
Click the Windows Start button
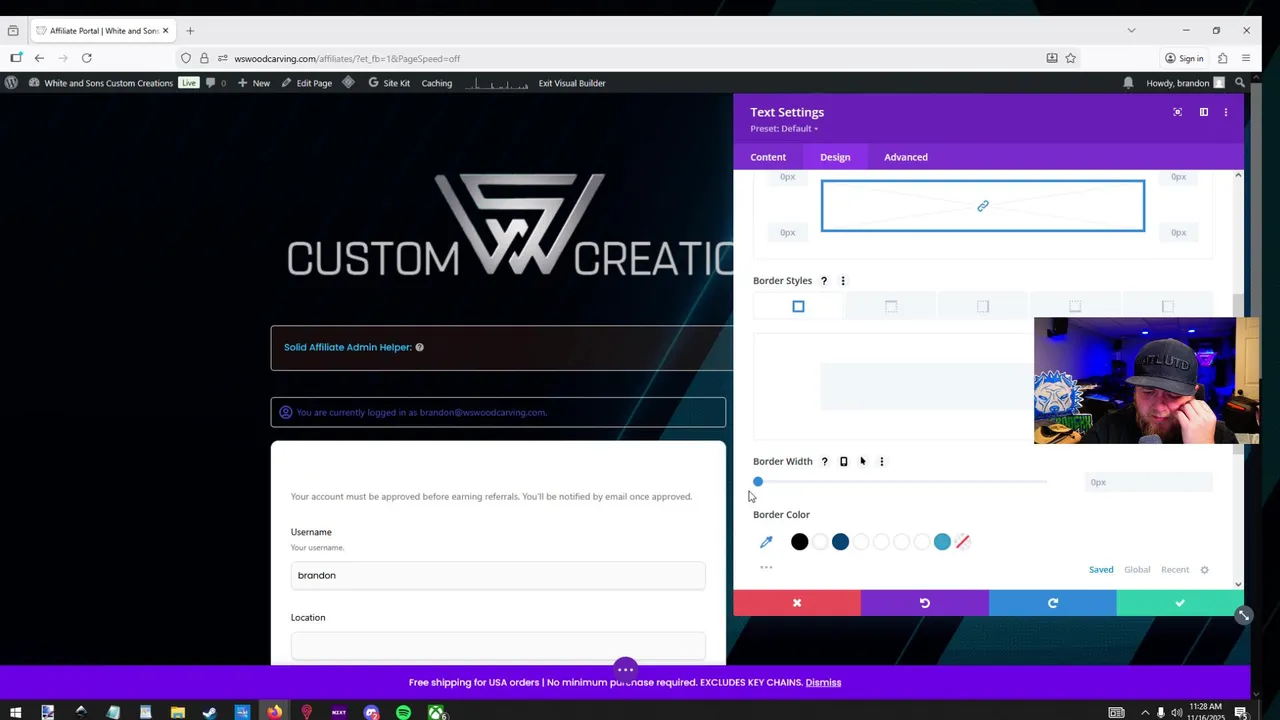click(x=15, y=712)
